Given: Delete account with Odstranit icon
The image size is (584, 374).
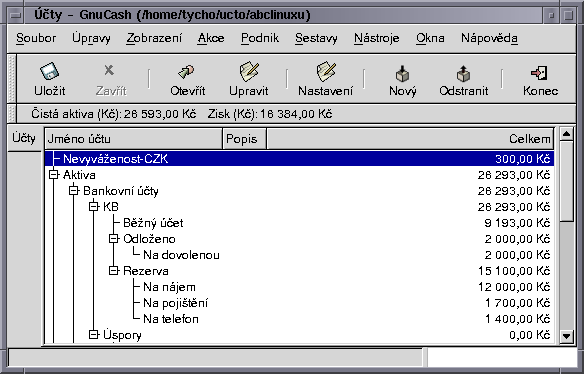Looking at the screenshot, I should [x=463, y=73].
